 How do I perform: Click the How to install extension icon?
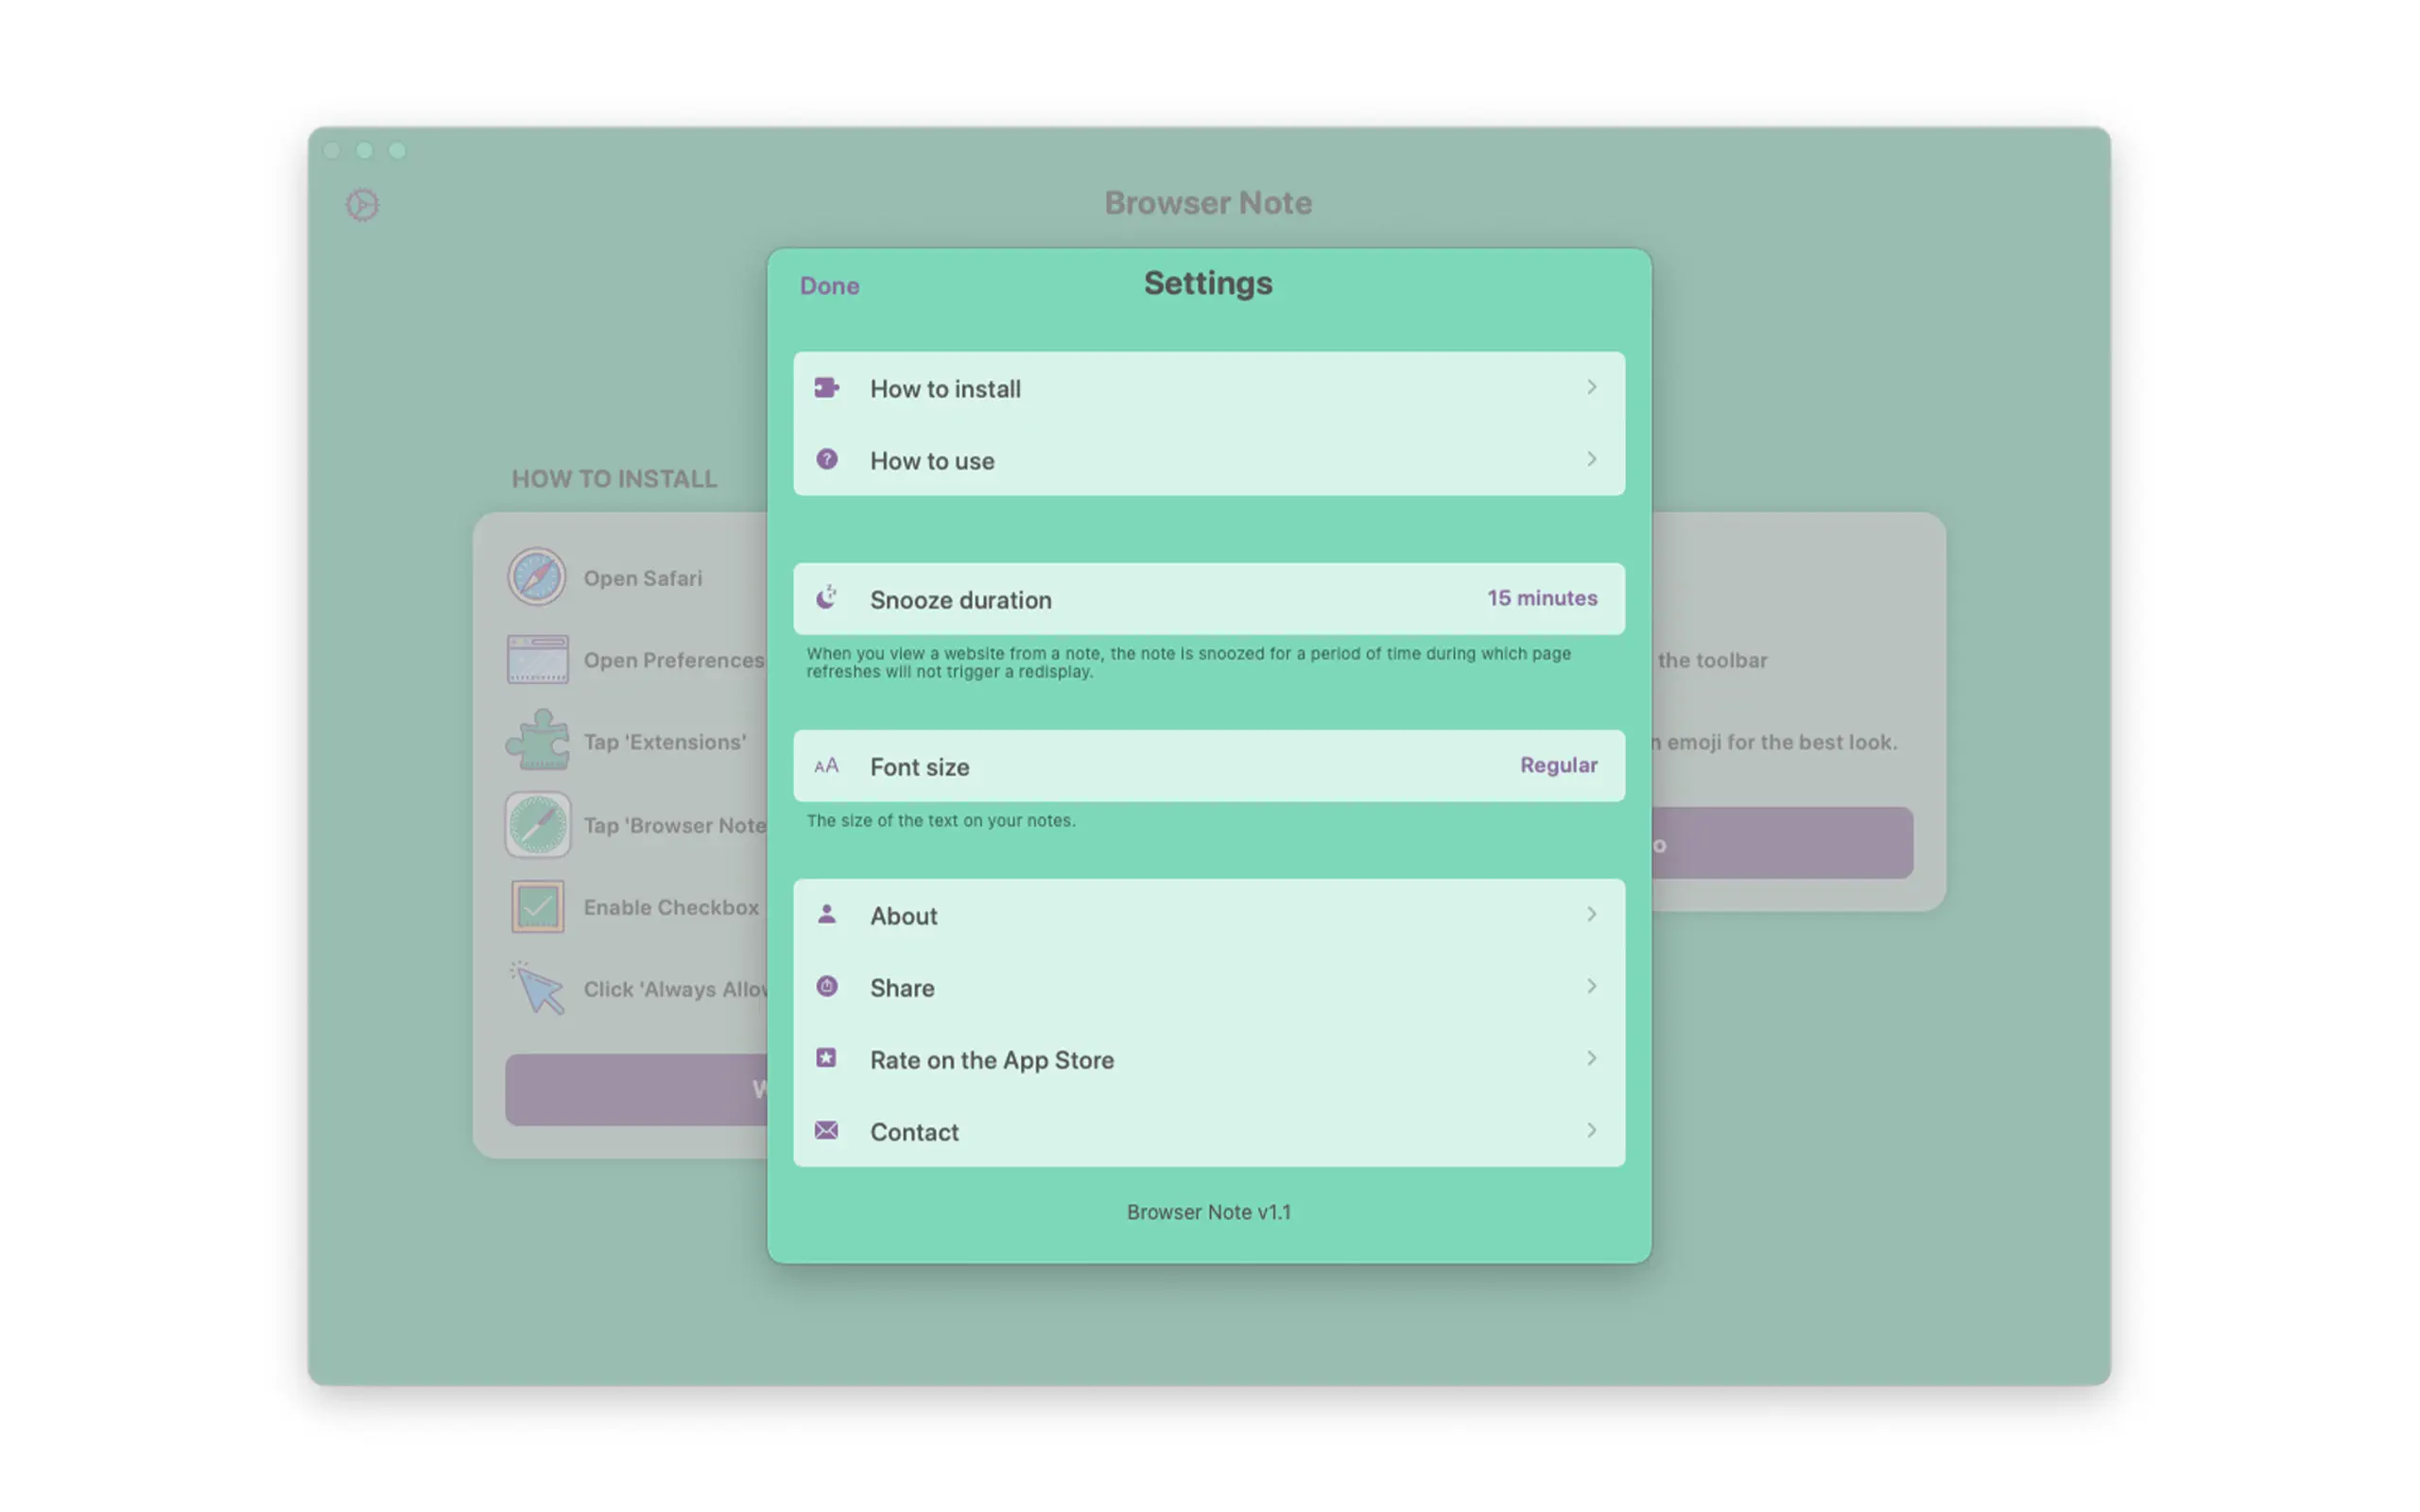(x=826, y=388)
